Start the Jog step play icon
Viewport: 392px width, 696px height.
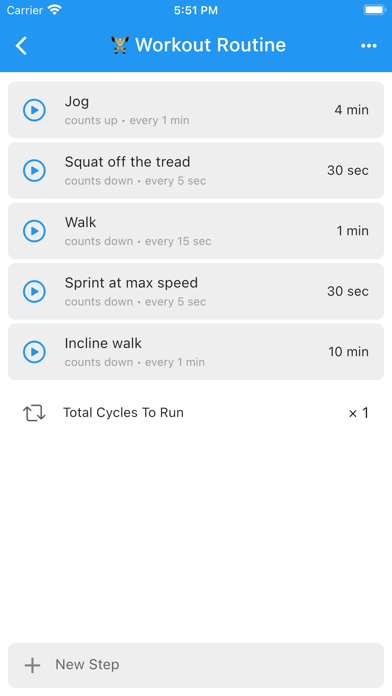click(34, 110)
